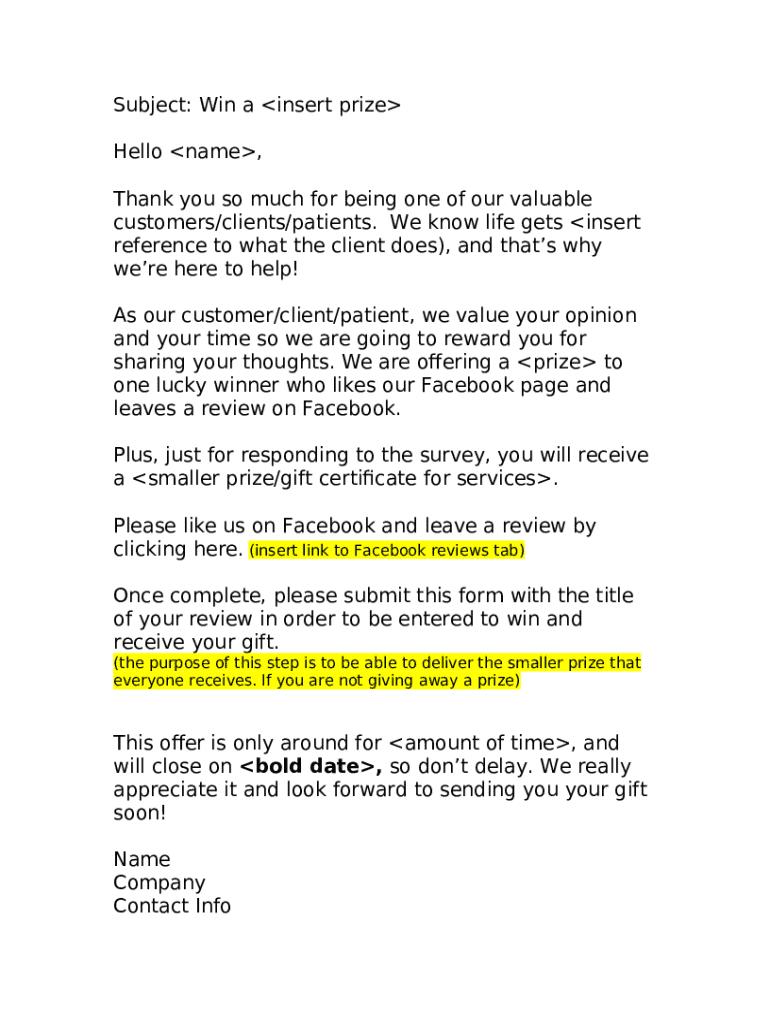Click the "clicking here." text
770x1024 pixels.
pyautogui.click(x=178, y=549)
